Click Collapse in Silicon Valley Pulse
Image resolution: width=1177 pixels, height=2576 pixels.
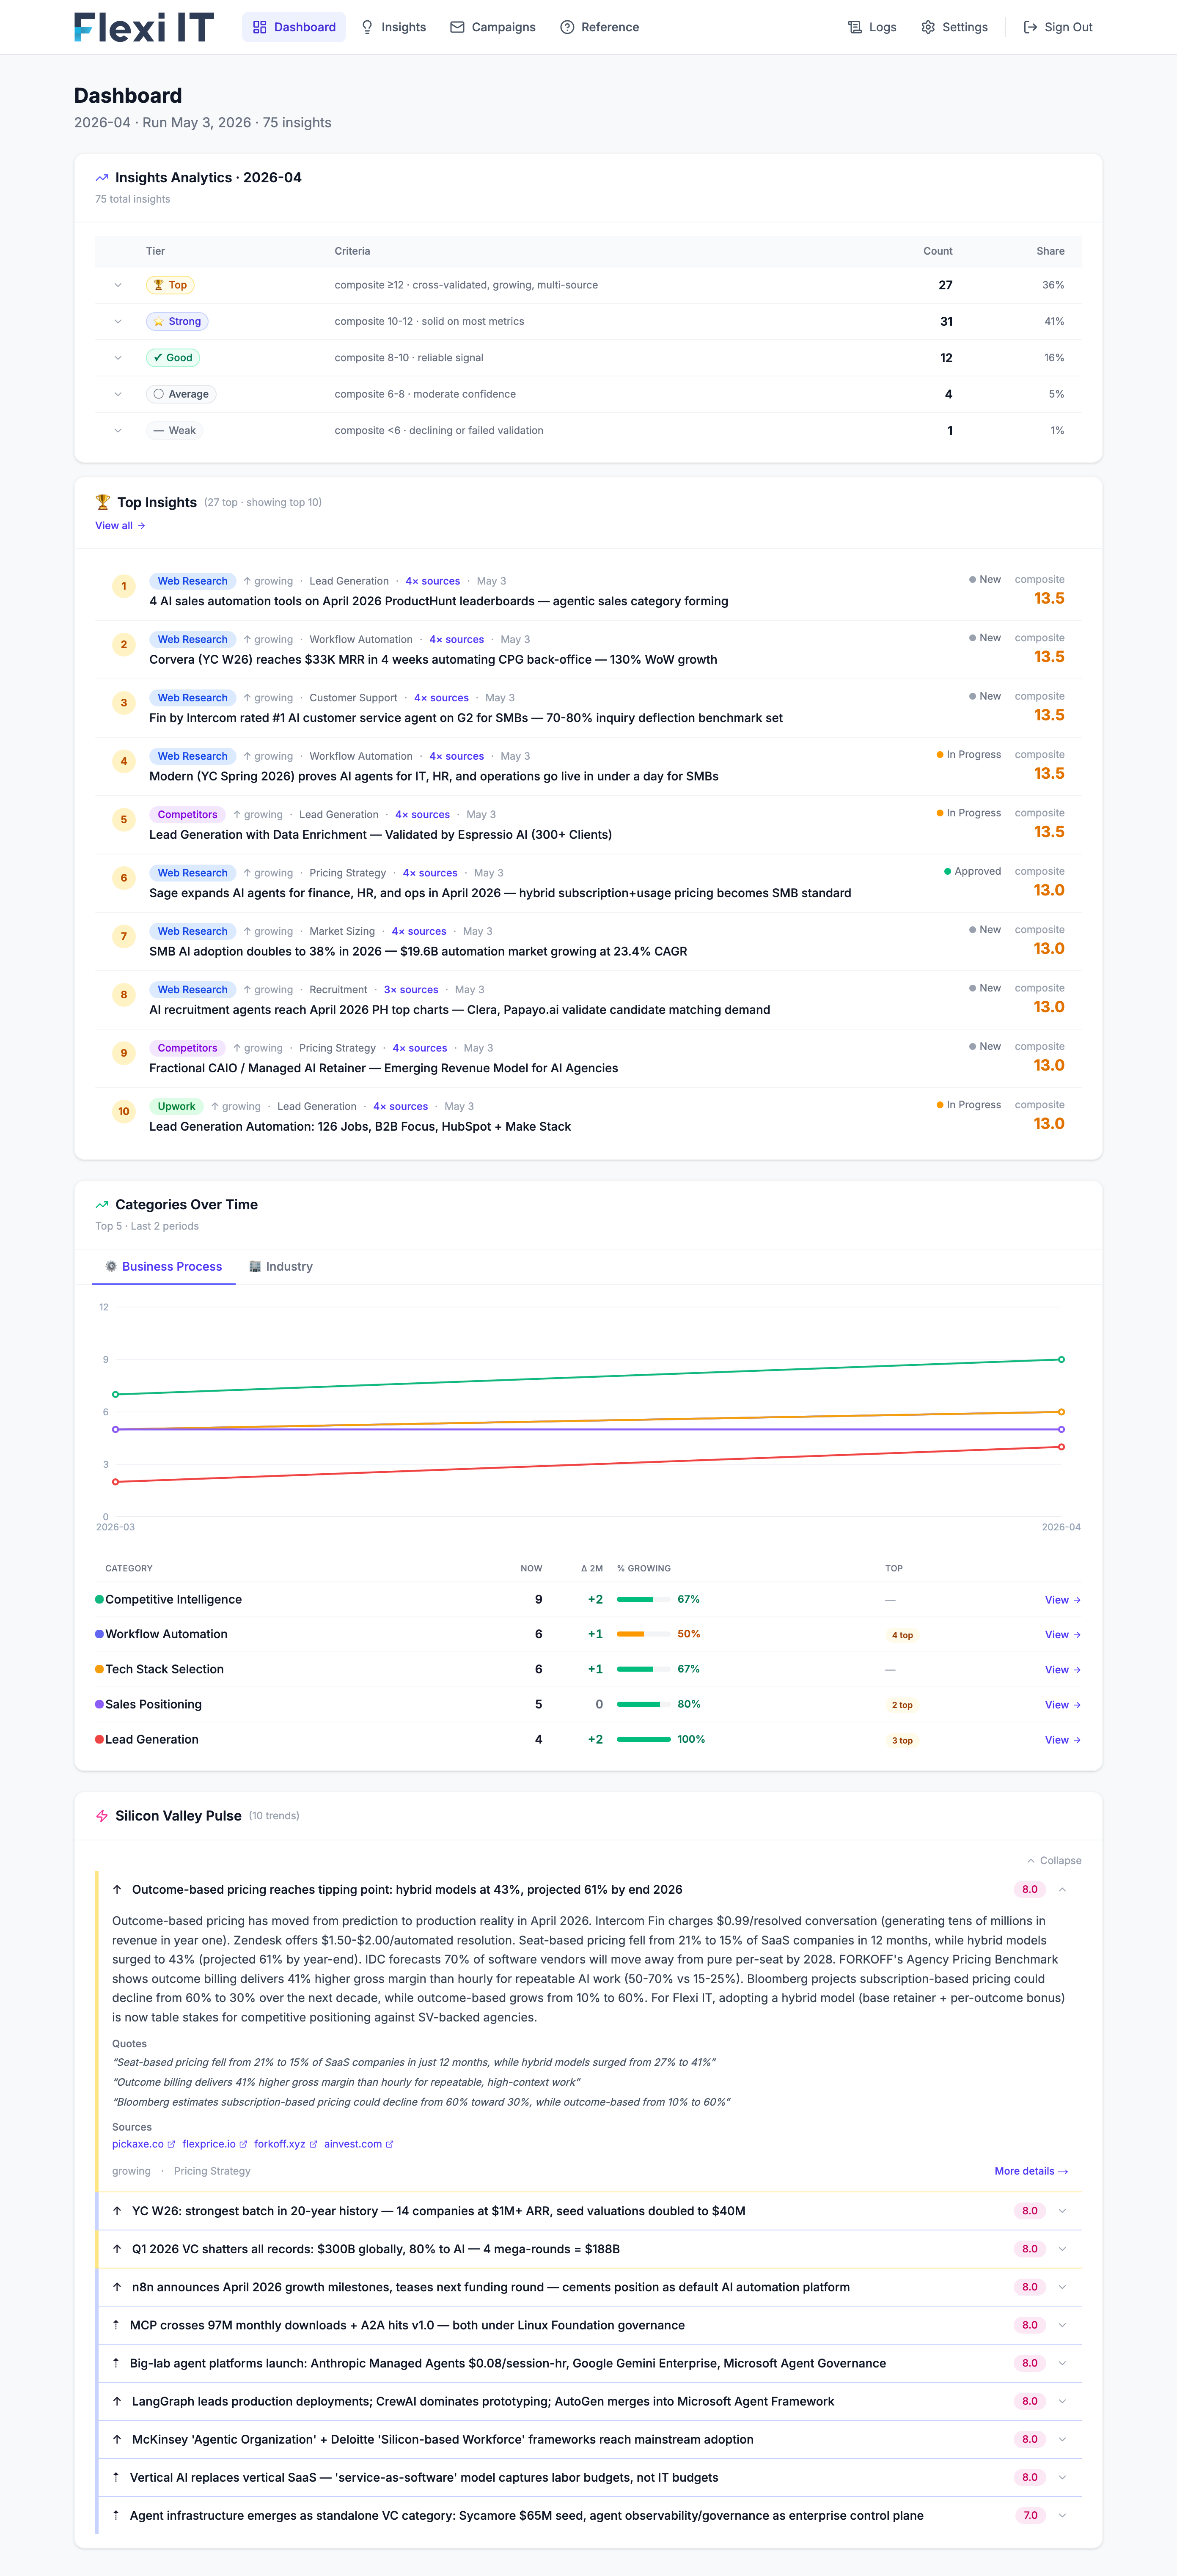point(1054,1861)
